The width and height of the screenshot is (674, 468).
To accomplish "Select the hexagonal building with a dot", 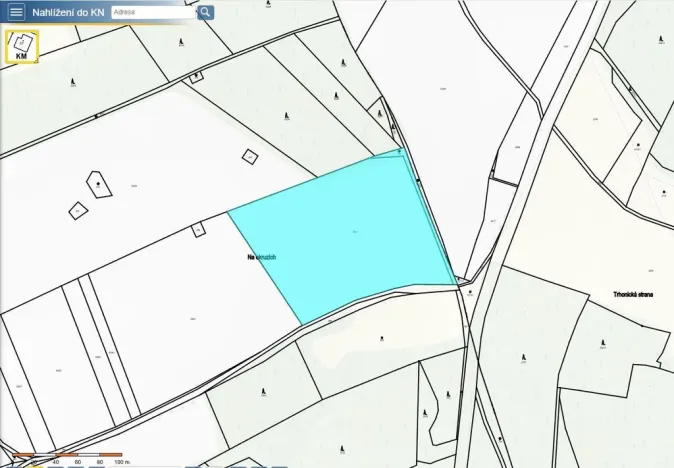I will [99, 184].
